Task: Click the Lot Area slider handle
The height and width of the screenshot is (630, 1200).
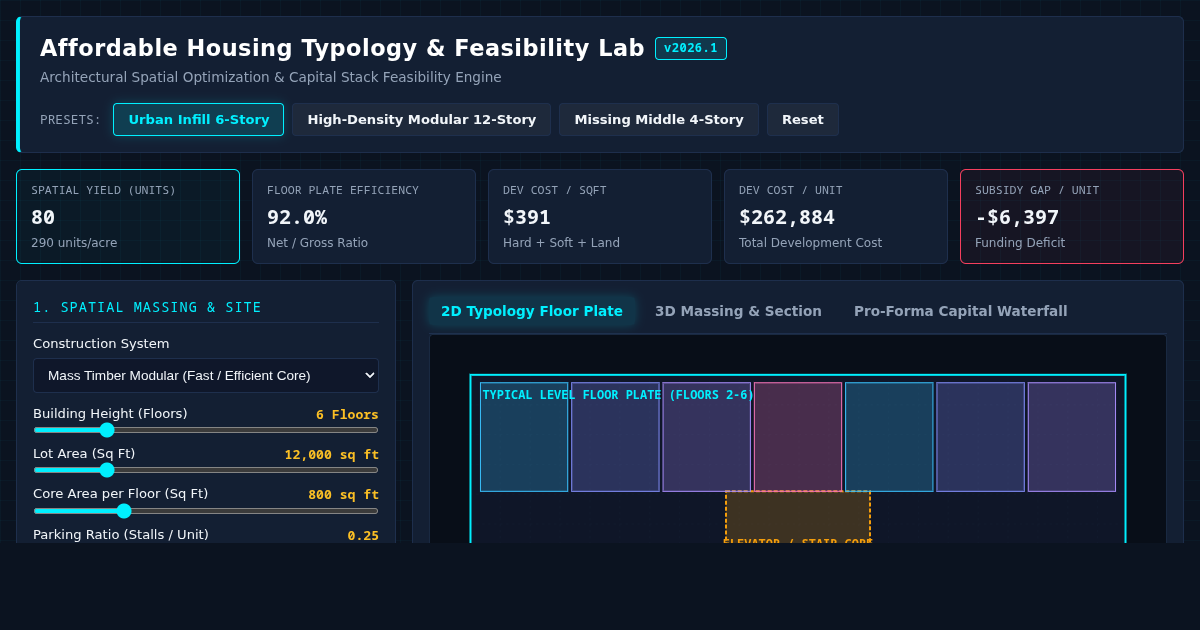Action: click(x=107, y=470)
